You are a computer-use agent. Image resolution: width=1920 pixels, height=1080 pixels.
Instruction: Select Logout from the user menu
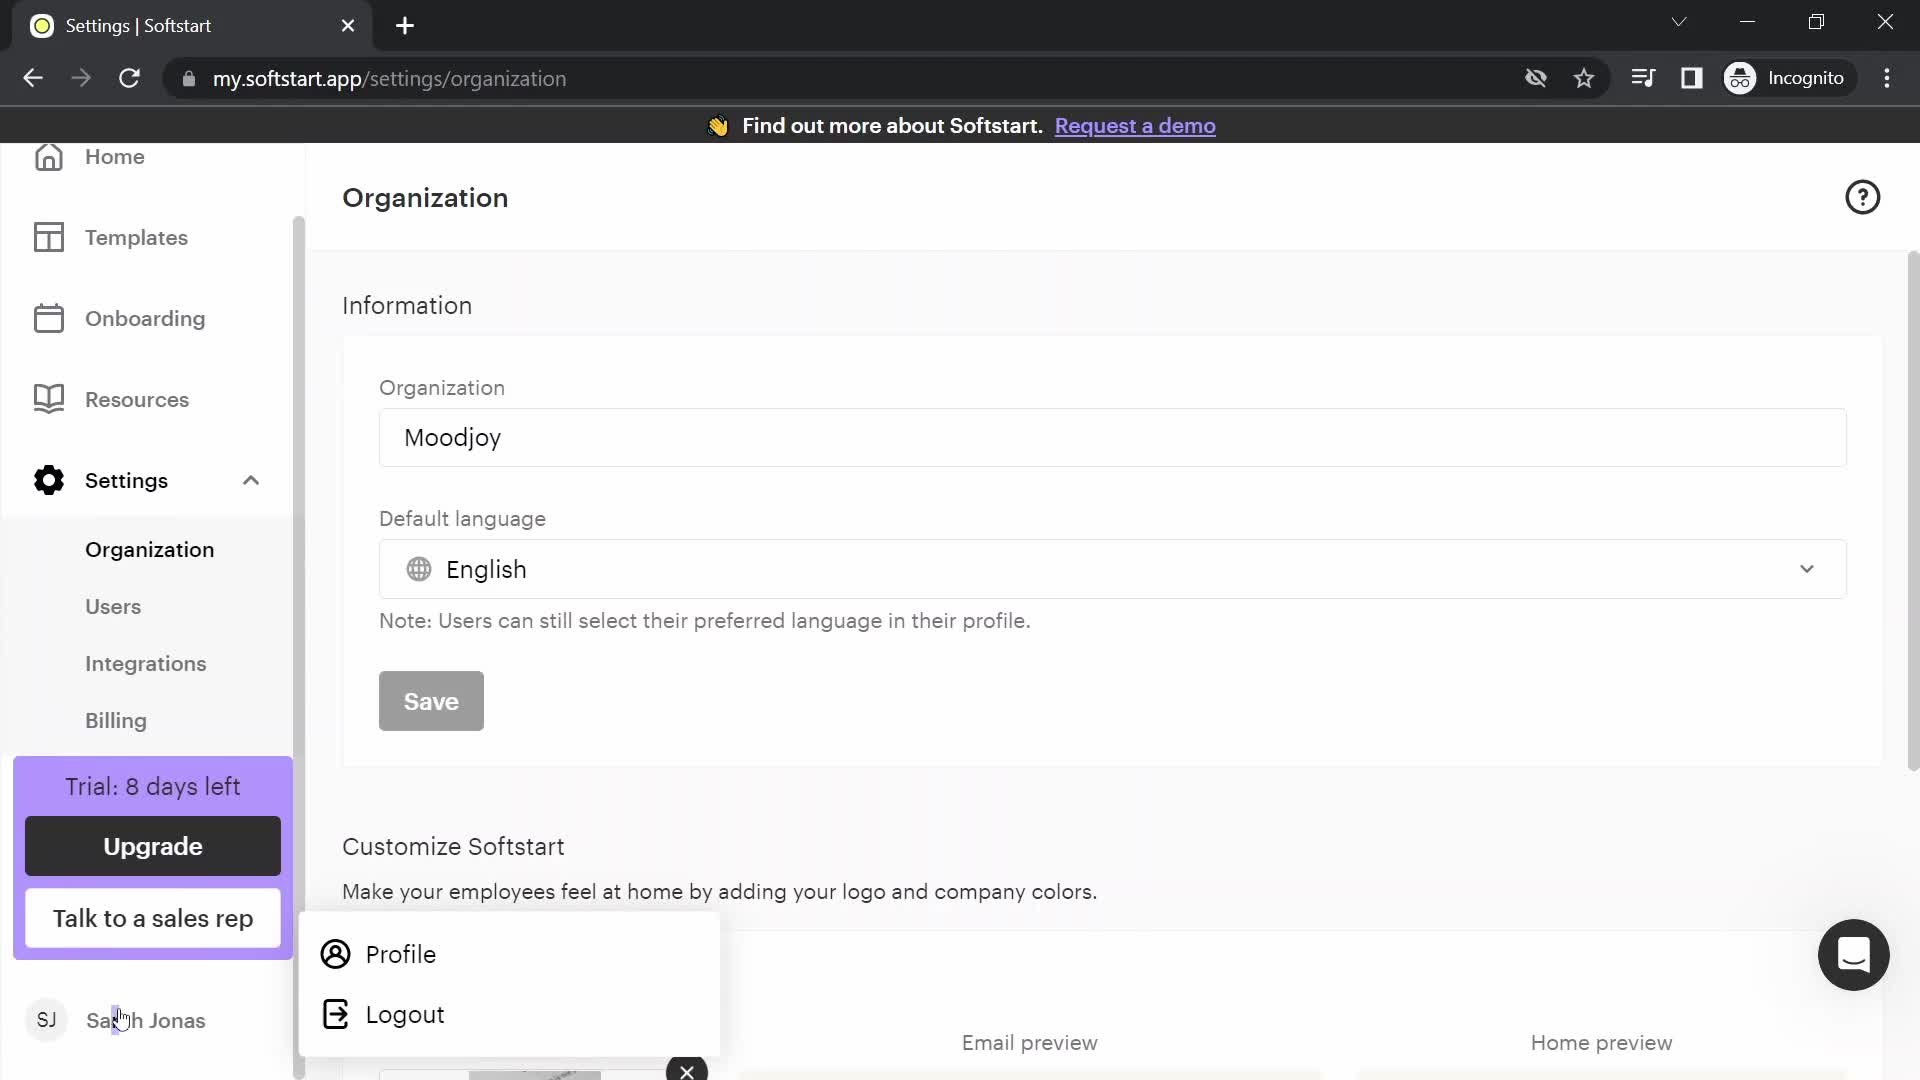pos(406,1014)
